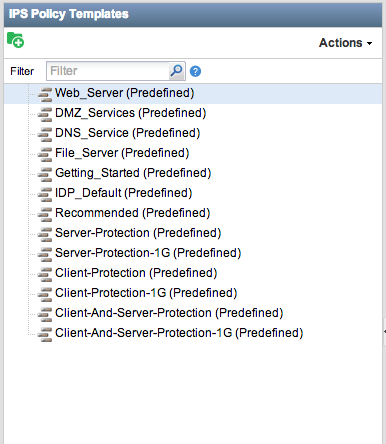Screen dimensions: 386x444
Task: Click the magnifier search icon in Filter
Action: coord(177,71)
